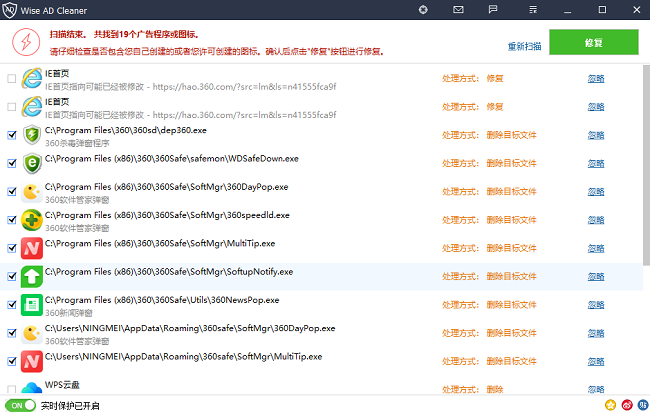Check the first IE首页 checkbox
The image size is (650, 416).
tap(11, 78)
